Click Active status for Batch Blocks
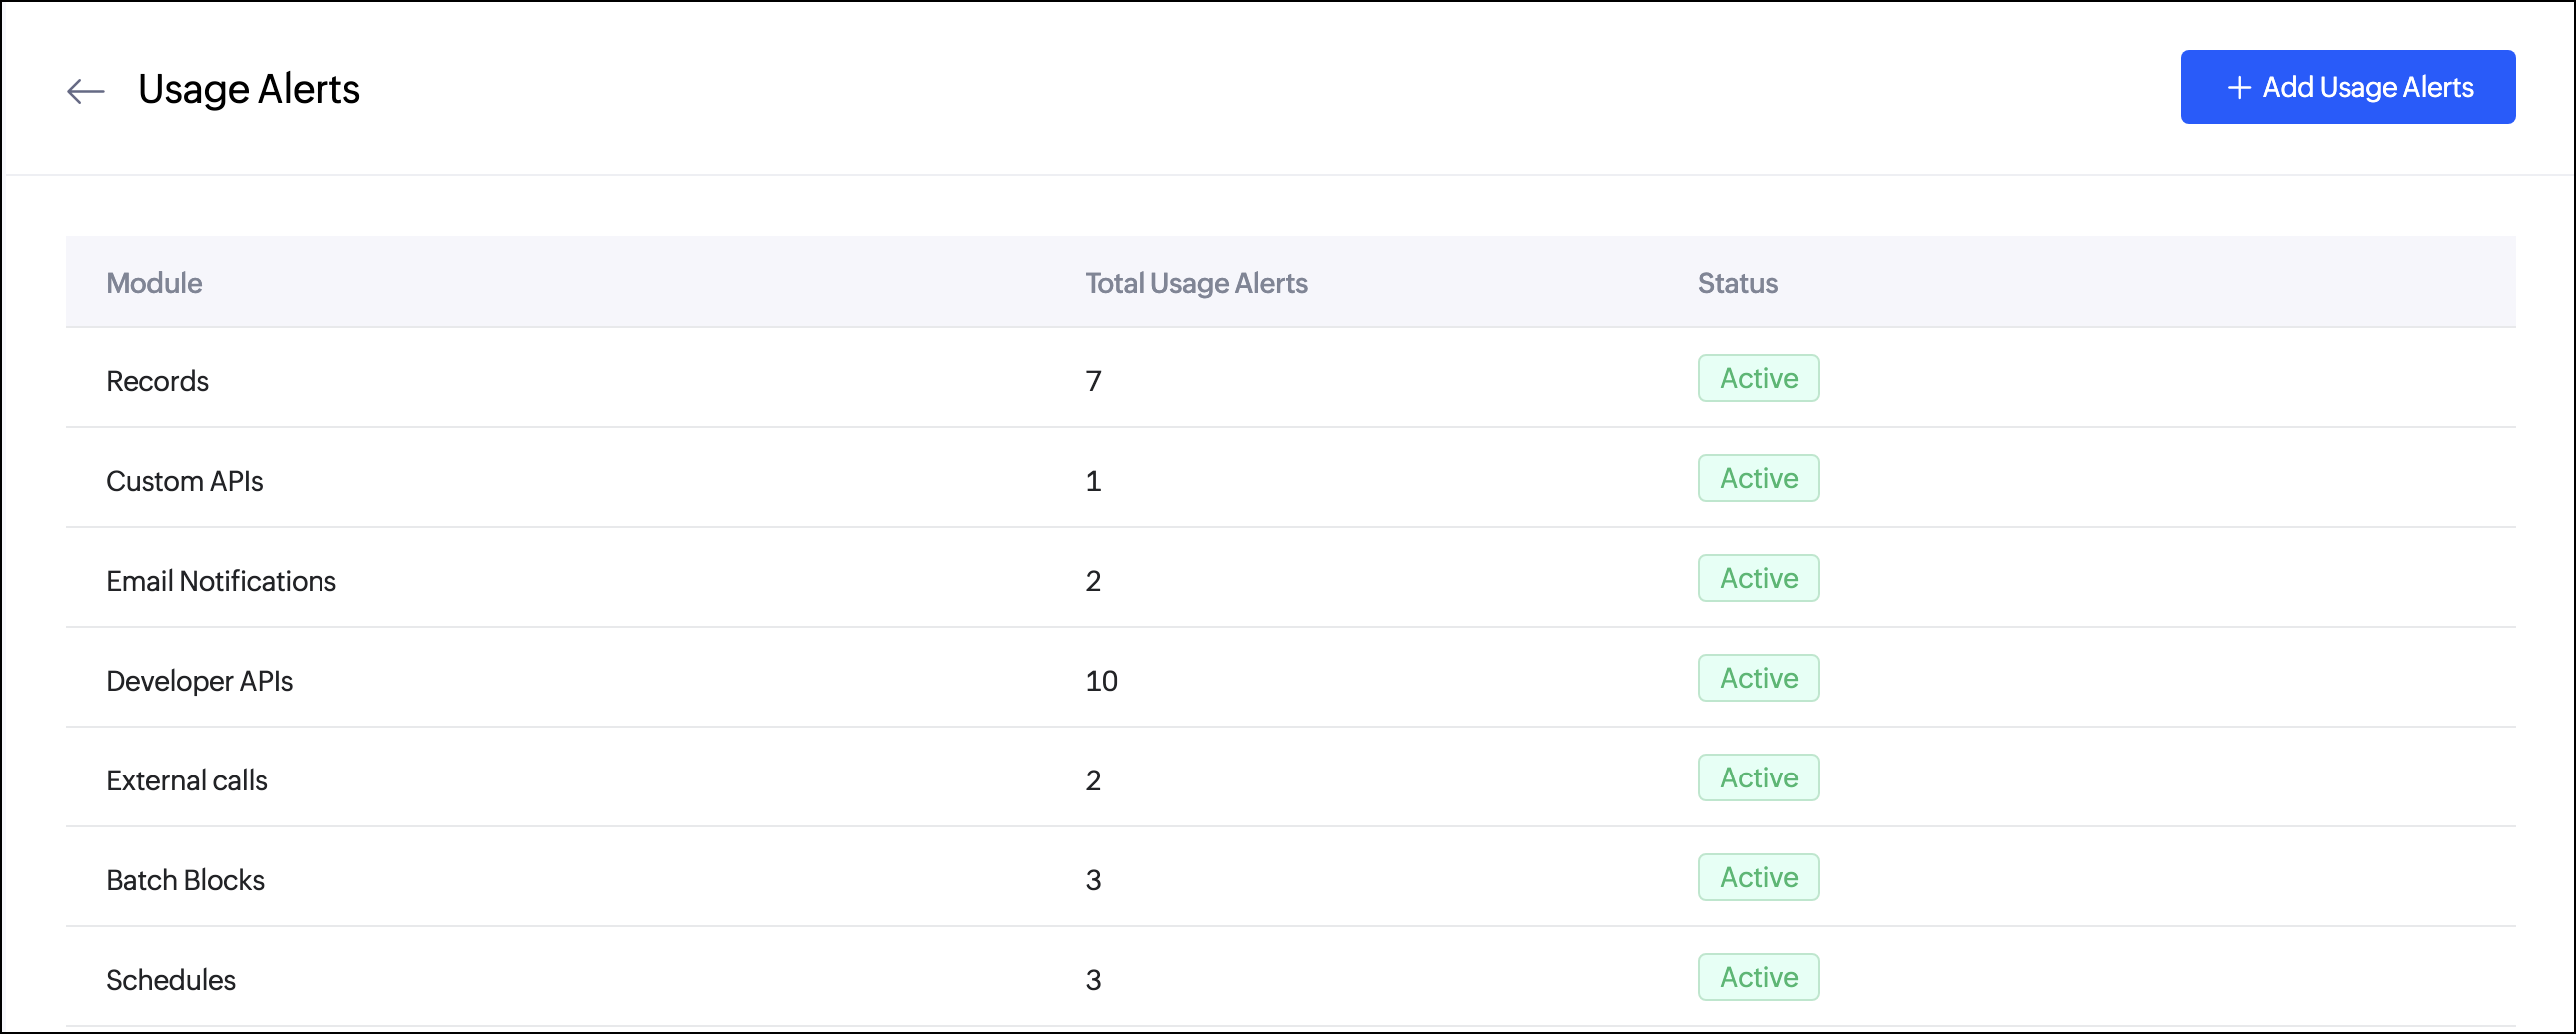Viewport: 2576px width, 1034px height. pyautogui.click(x=1758, y=878)
